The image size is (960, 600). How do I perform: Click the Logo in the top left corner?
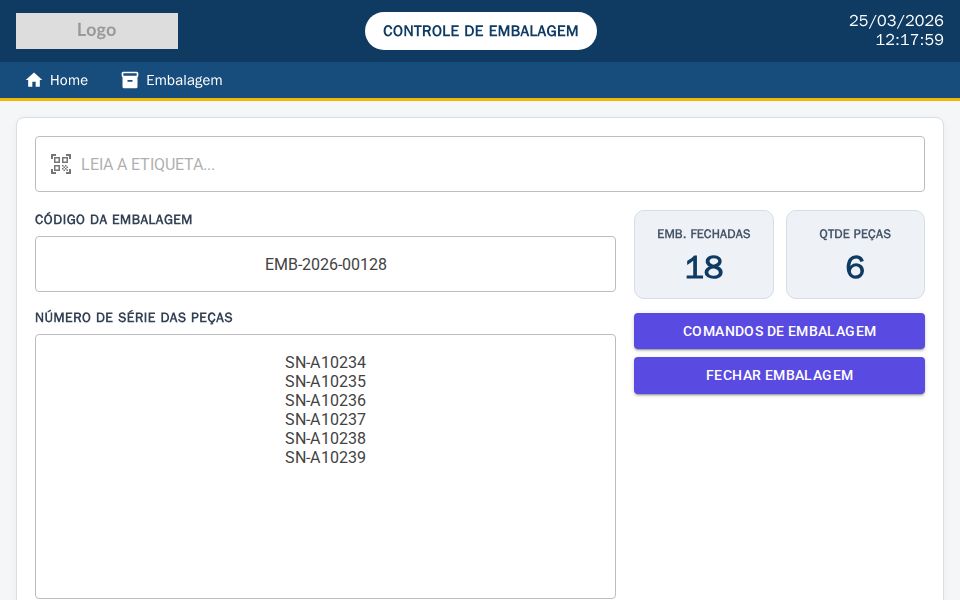pyautogui.click(x=96, y=31)
